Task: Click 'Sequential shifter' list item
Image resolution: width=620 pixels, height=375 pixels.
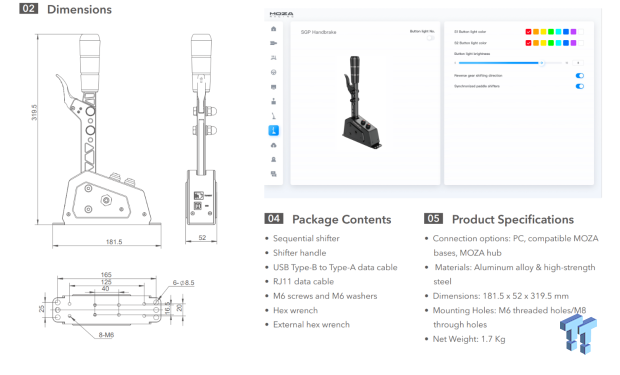Action: coord(306,239)
